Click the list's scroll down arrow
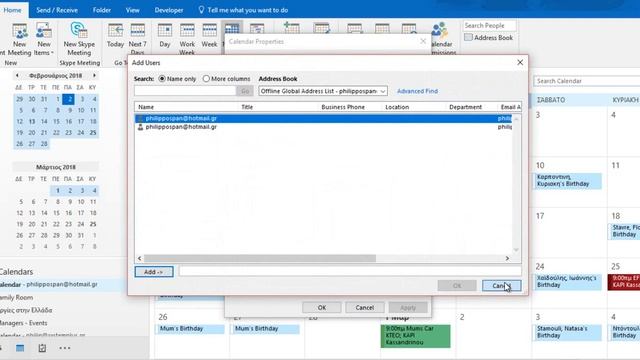The width and height of the screenshot is (640, 360). (516, 250)
